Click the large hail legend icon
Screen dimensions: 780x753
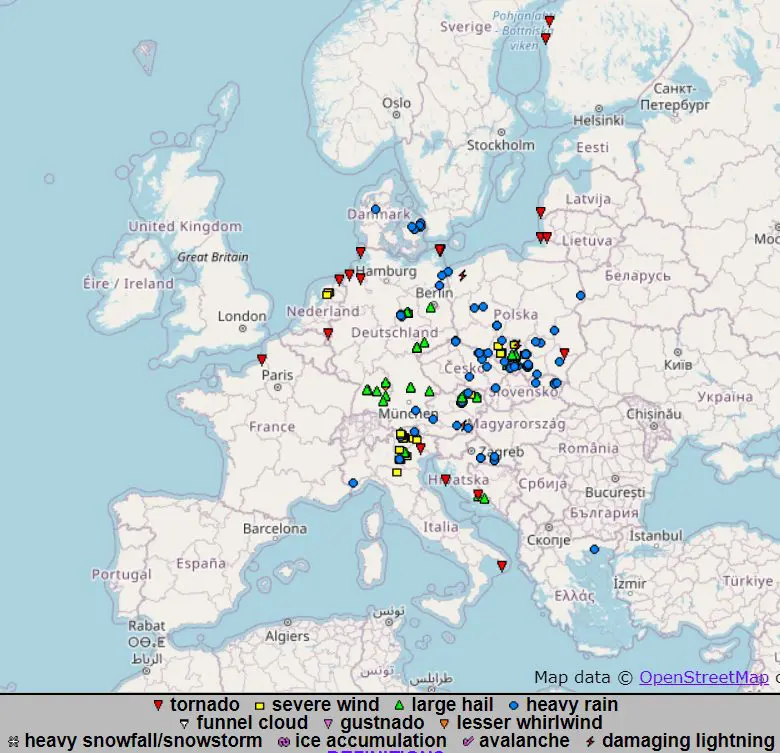pyautogui.click(x=399, y=705)
